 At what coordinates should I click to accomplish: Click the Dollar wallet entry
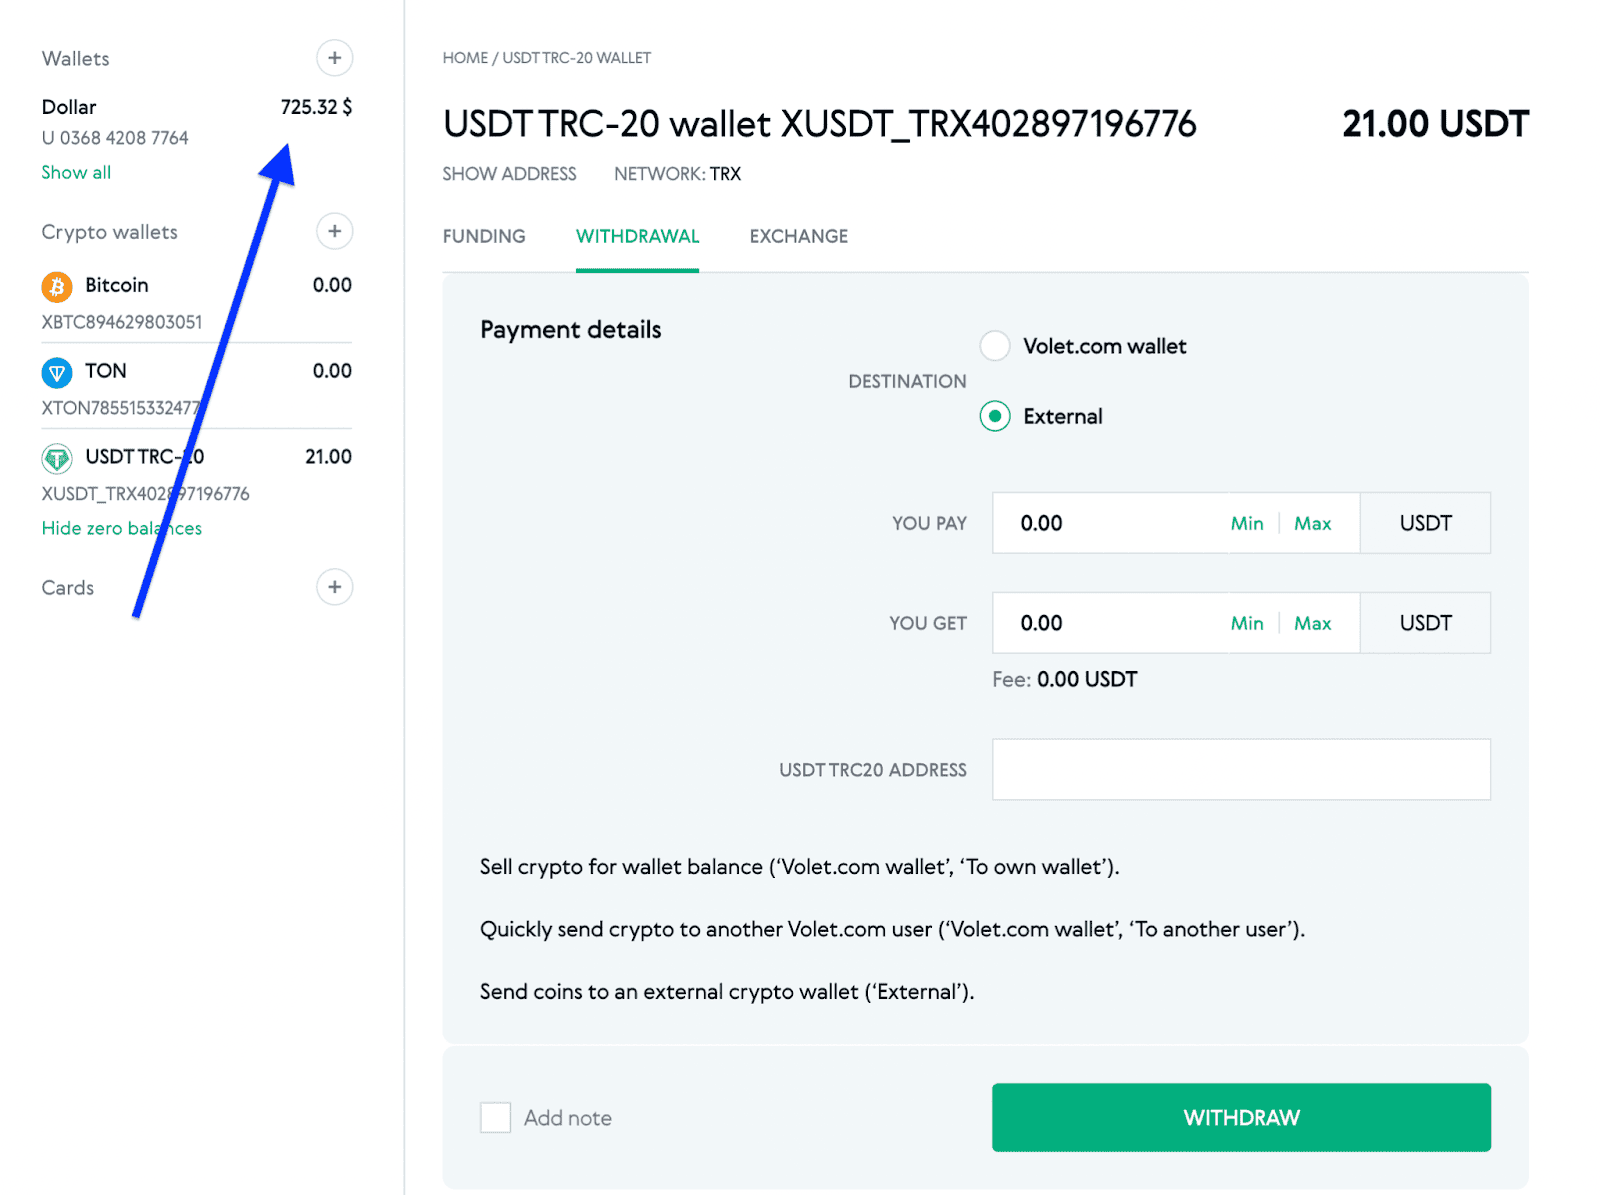pos(68,106)
